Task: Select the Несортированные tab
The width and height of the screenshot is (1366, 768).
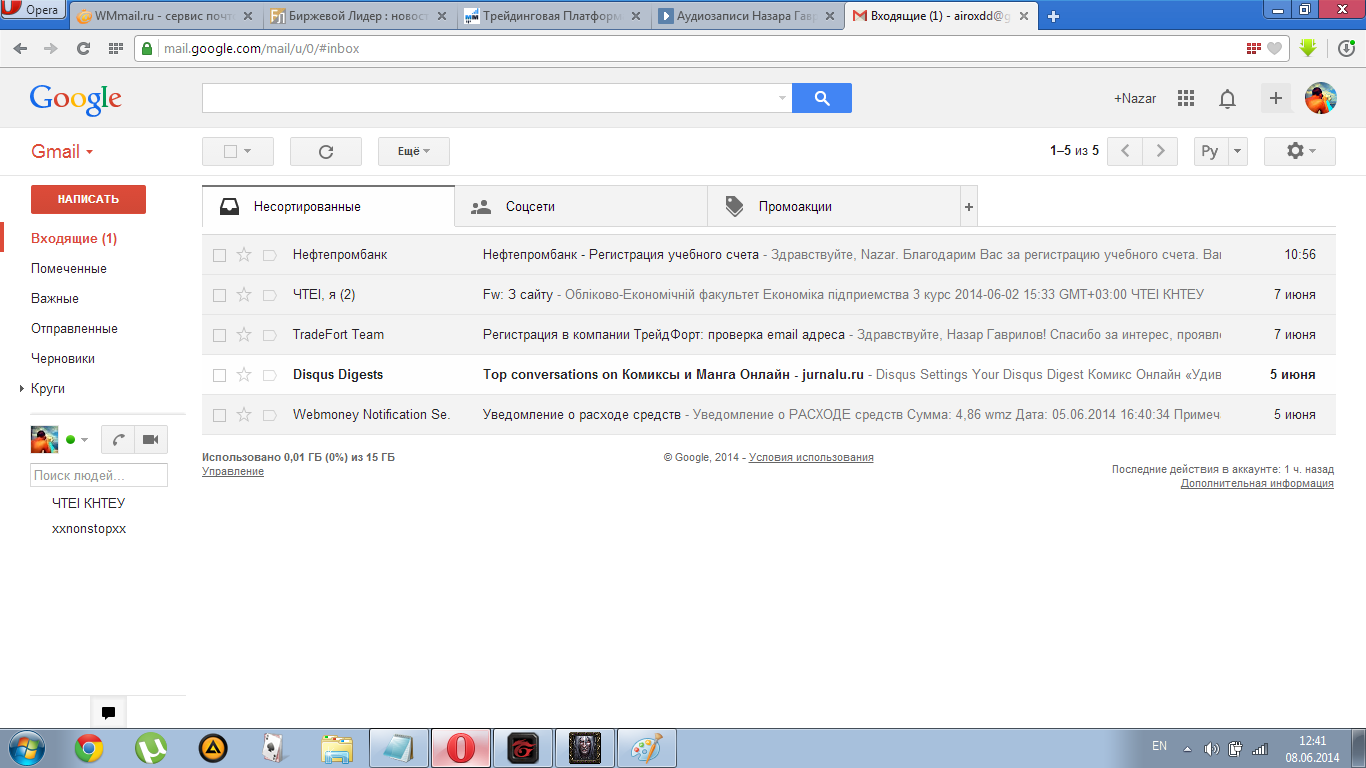Action: point(328,207)
